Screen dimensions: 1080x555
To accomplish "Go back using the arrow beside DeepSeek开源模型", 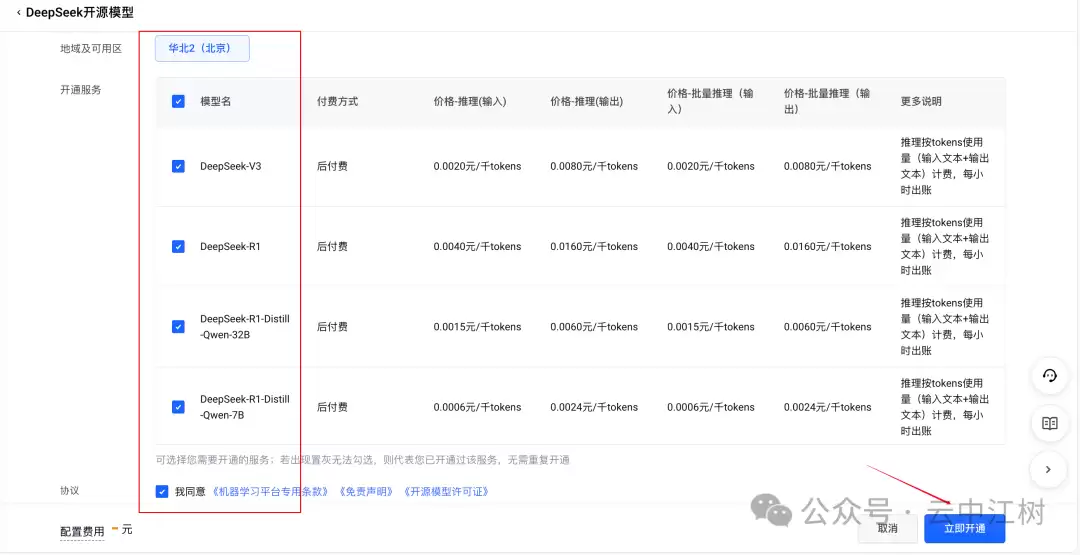I will [x=18, y=12].
